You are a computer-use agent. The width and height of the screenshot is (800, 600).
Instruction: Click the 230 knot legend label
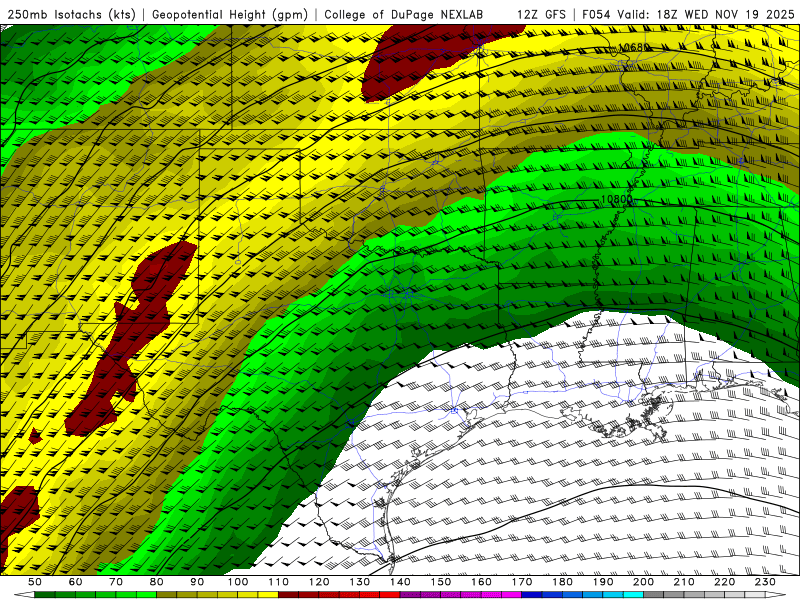tap(766, 582)
